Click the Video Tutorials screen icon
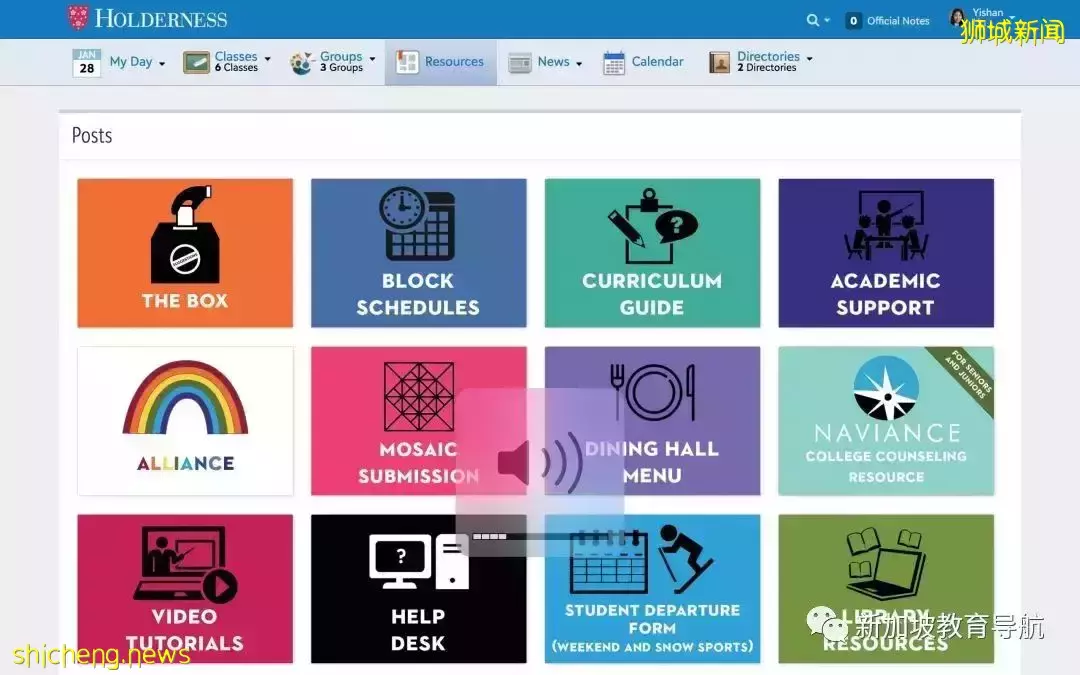The image size is (1080, 675). click(185, 564)
